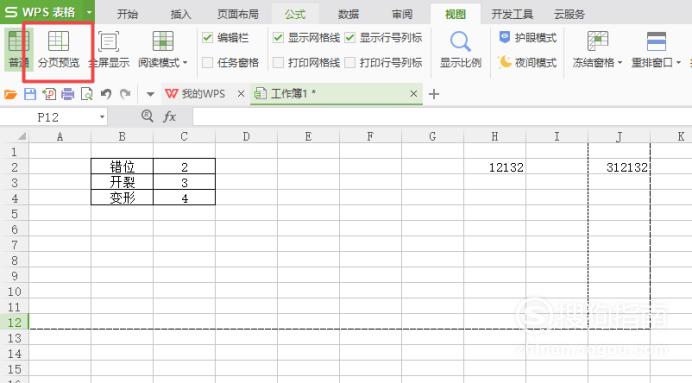Enter Full Screen display (全屏显示)
The image size is (692, 383).
(x=109, y=49)
